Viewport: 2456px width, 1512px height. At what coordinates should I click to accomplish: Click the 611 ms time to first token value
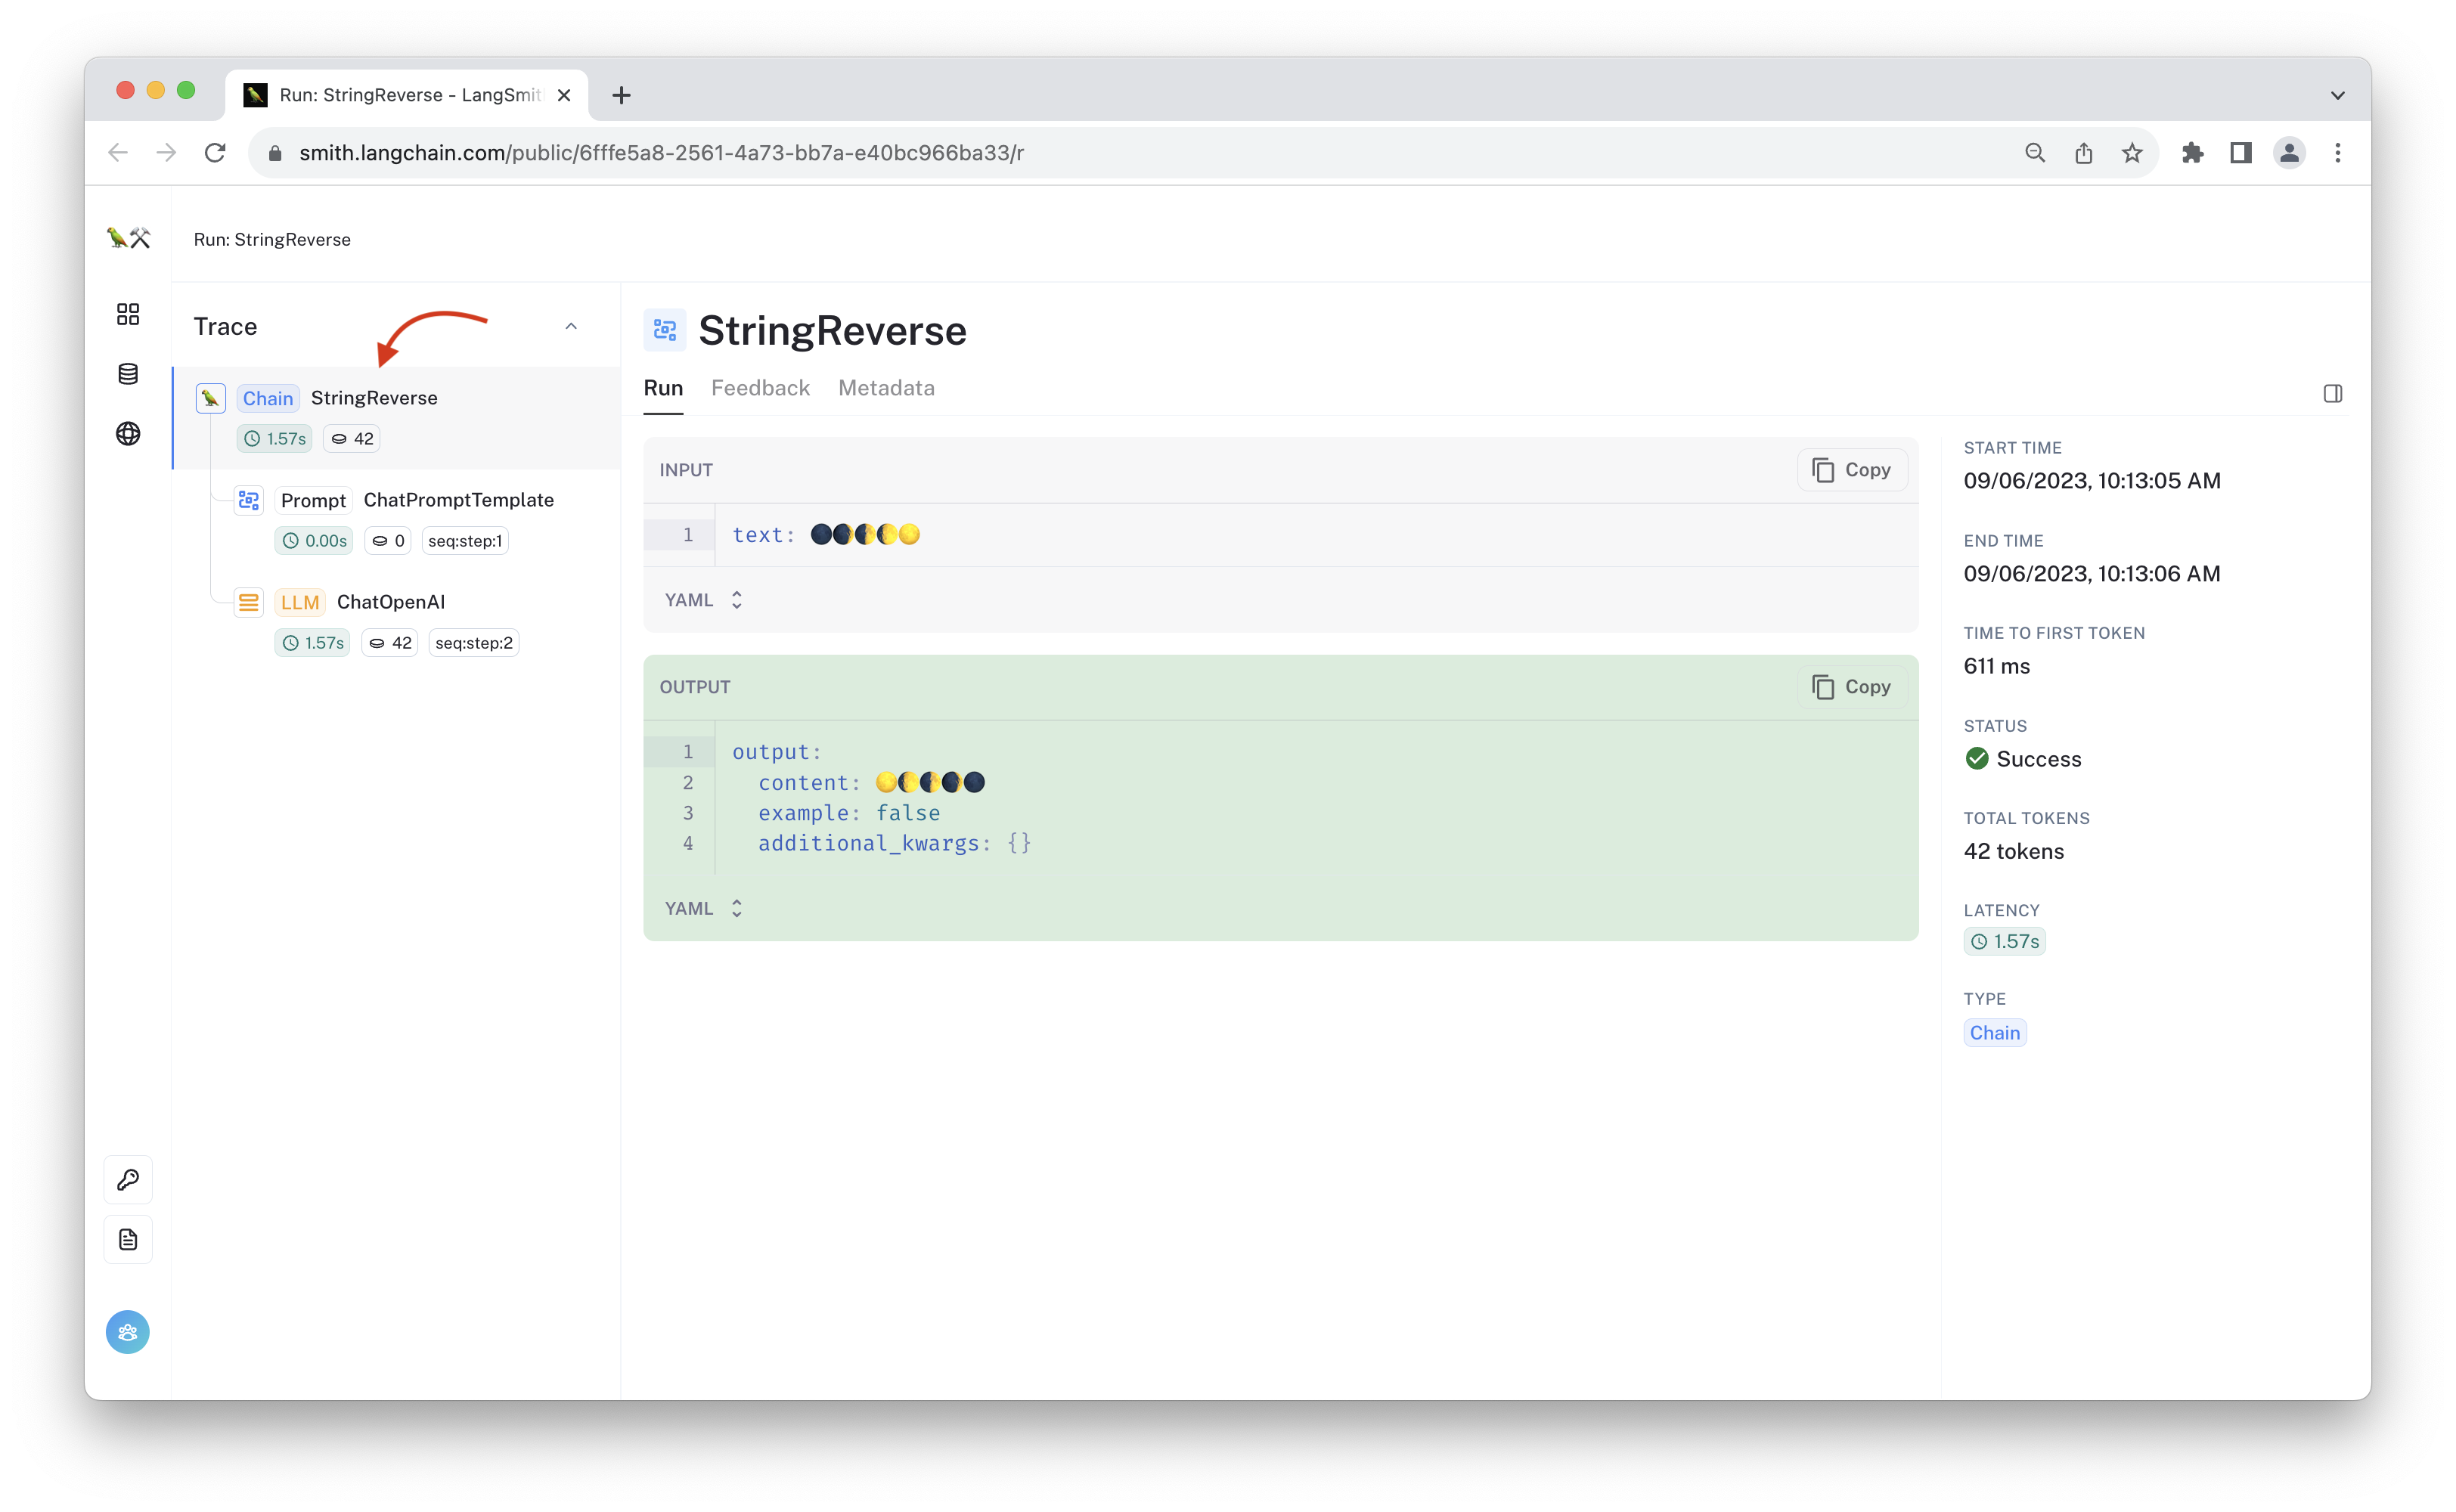[x=1996, y=666]
